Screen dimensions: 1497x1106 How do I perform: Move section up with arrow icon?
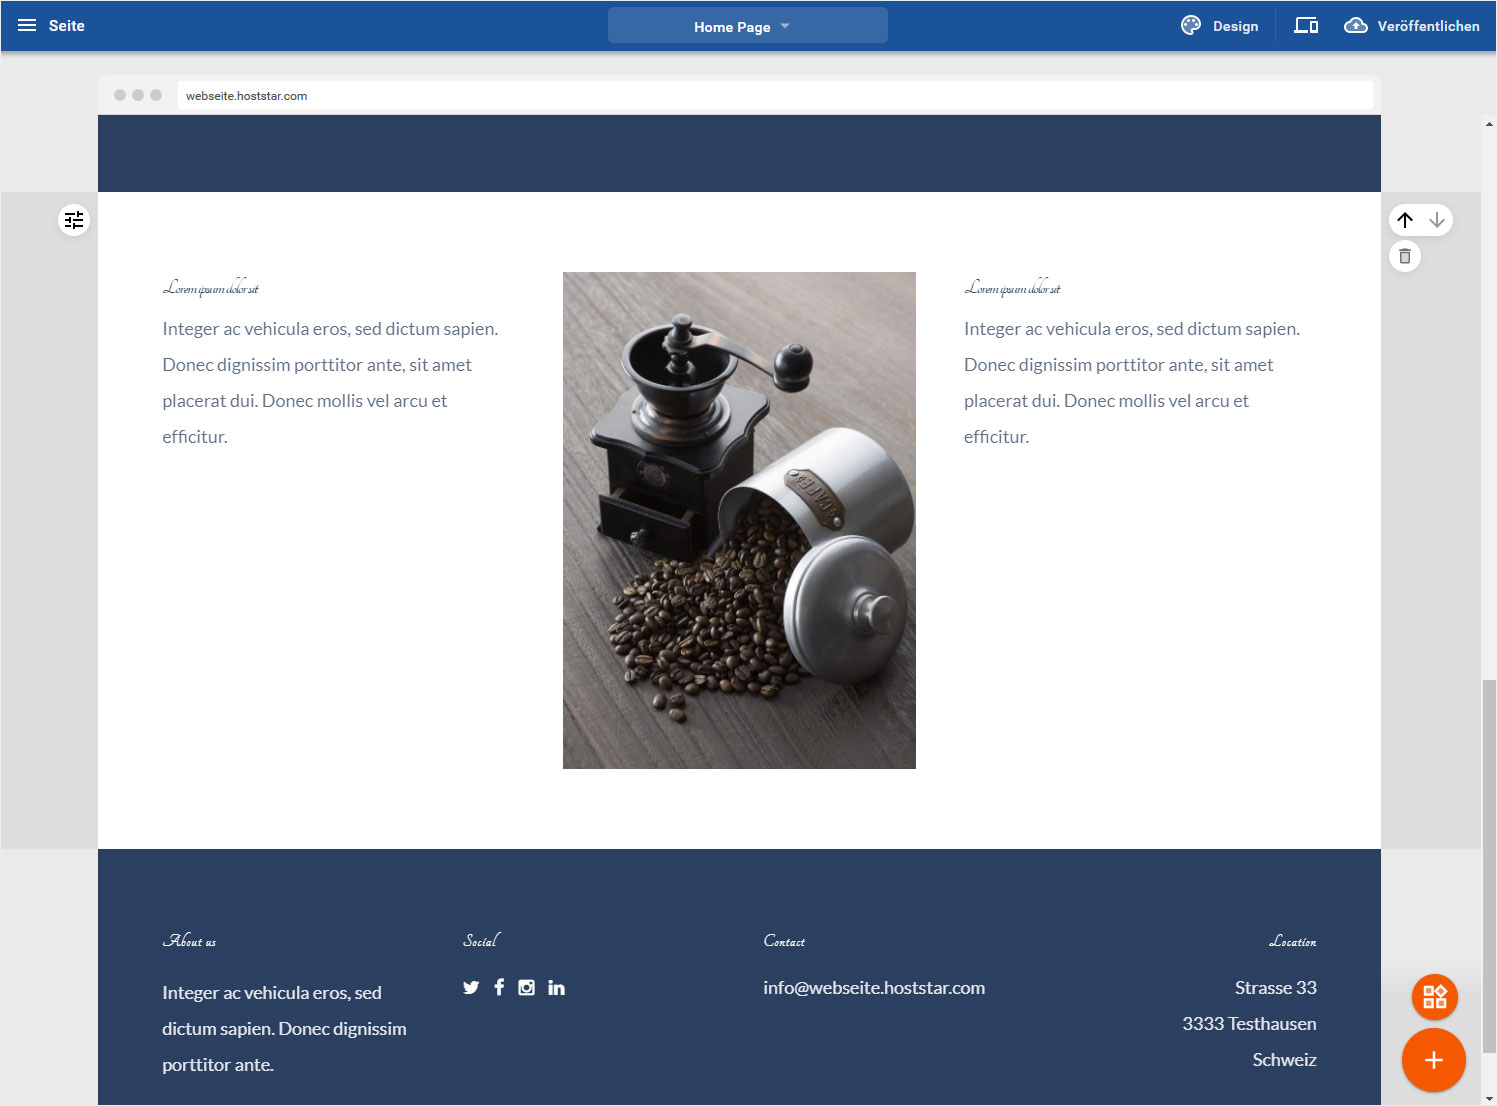(1405, 220)
